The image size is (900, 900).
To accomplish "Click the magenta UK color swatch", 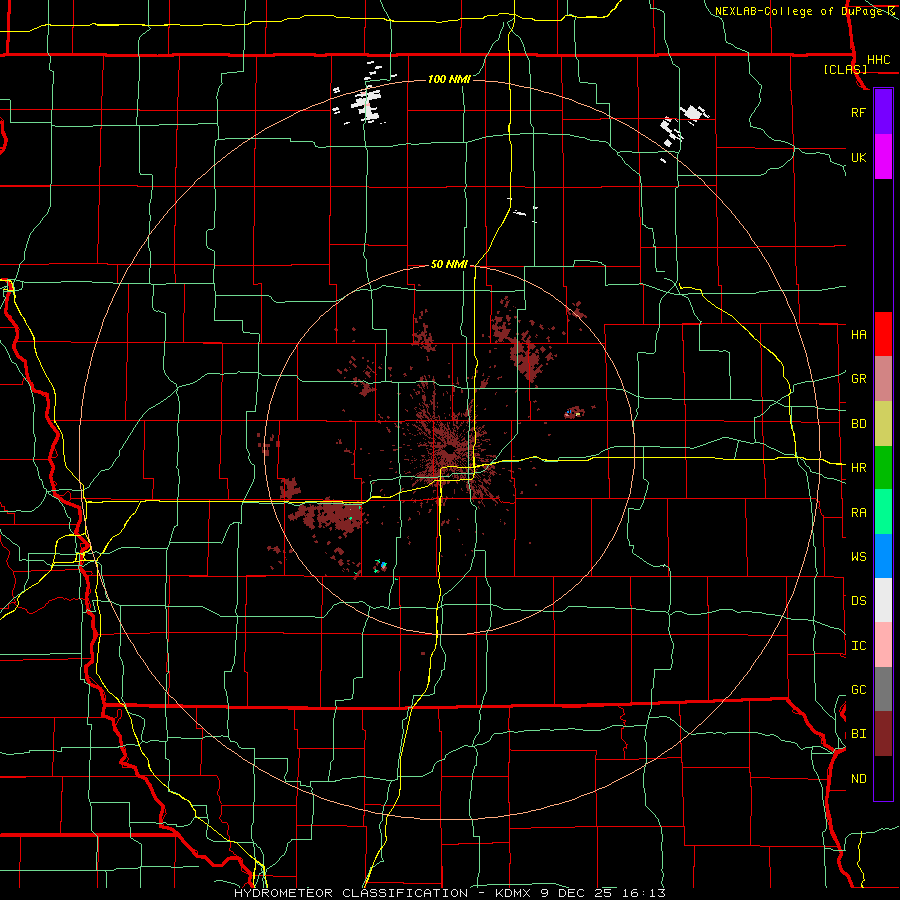I will (883, 157).
